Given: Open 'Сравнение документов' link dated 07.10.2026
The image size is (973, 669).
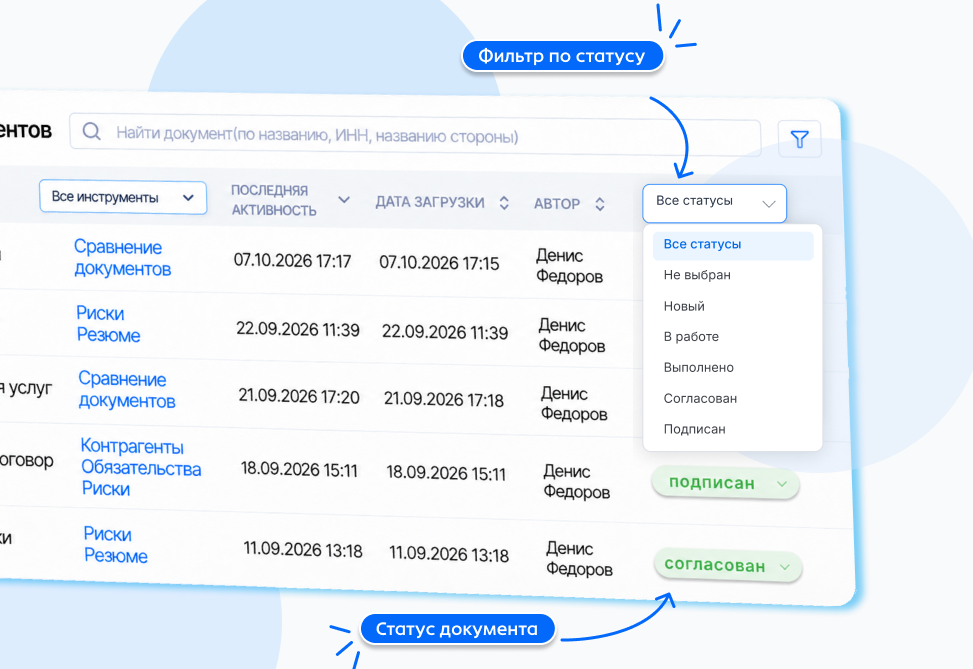Looking at the screenshot, I should (122, 258).
